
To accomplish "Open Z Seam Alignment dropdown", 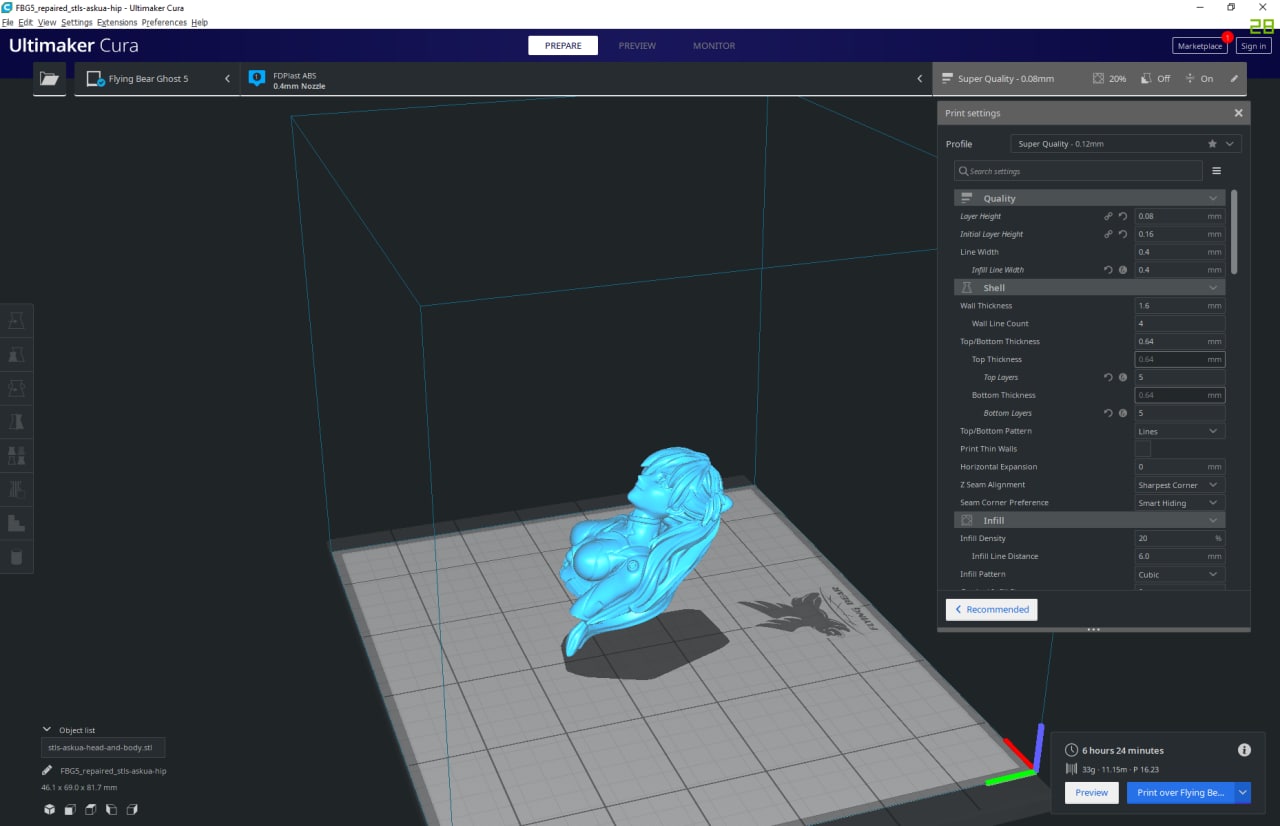I will tap(1180, 485).
